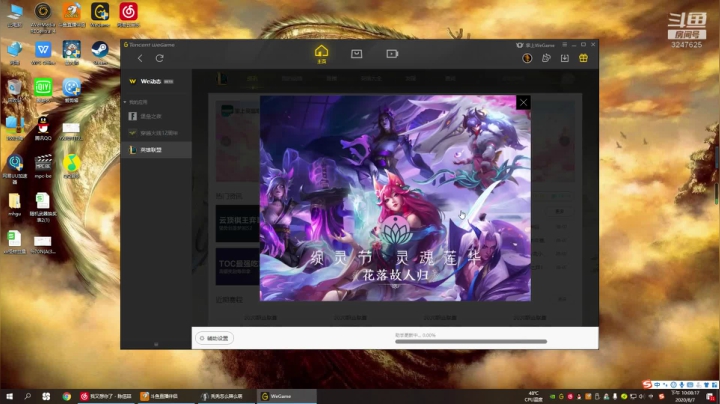Screen dimensions: 720x404
Task: Open the Douyu live companion desktop icon
Action: click(72, 15)
